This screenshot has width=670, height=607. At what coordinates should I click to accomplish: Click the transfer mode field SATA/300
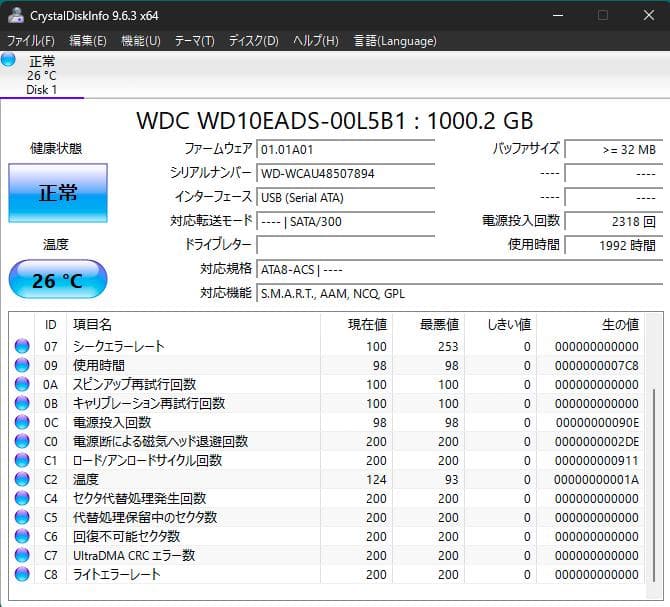pos(345,221)
